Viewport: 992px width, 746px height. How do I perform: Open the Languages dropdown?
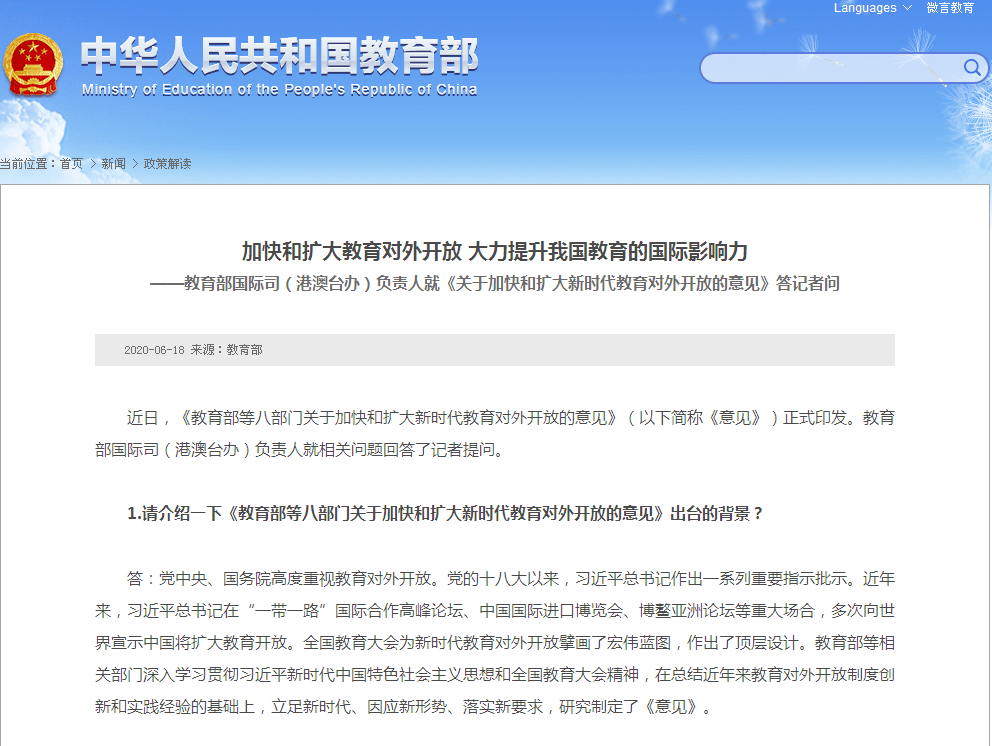point(865,8)
